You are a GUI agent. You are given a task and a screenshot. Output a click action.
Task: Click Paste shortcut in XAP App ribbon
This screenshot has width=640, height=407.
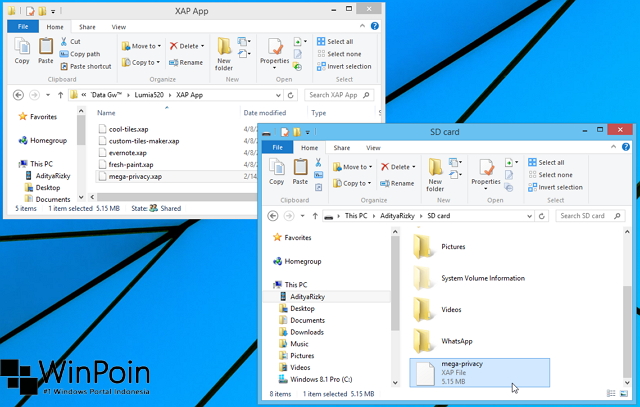click(x=86, y=66)
